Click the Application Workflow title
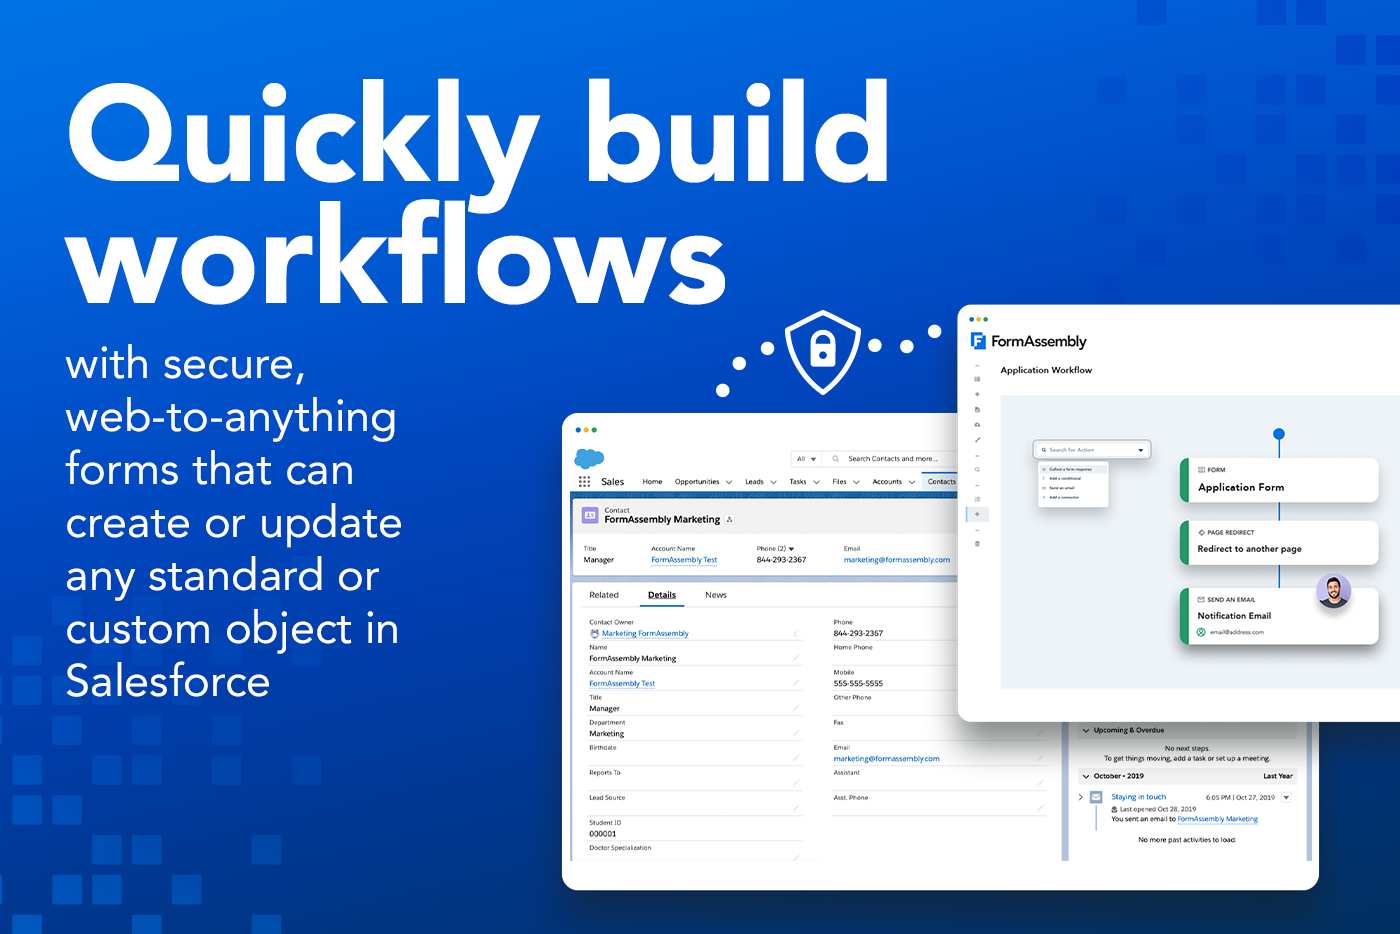Viewport: 1400px width, 934px height. [1046, 370]
